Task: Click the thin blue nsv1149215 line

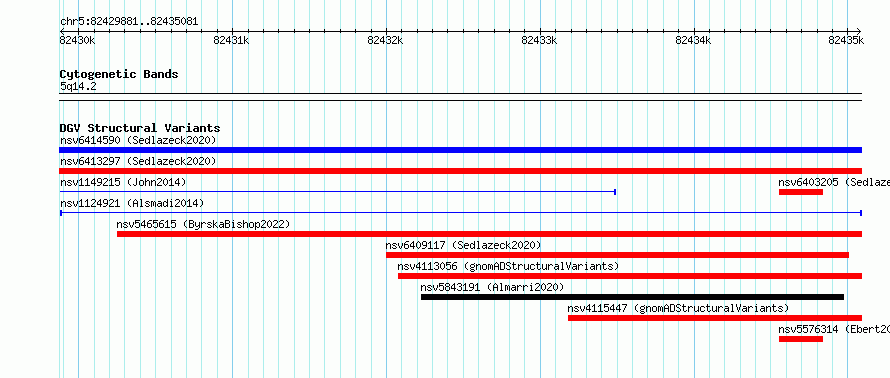Action: pos(338,192)
